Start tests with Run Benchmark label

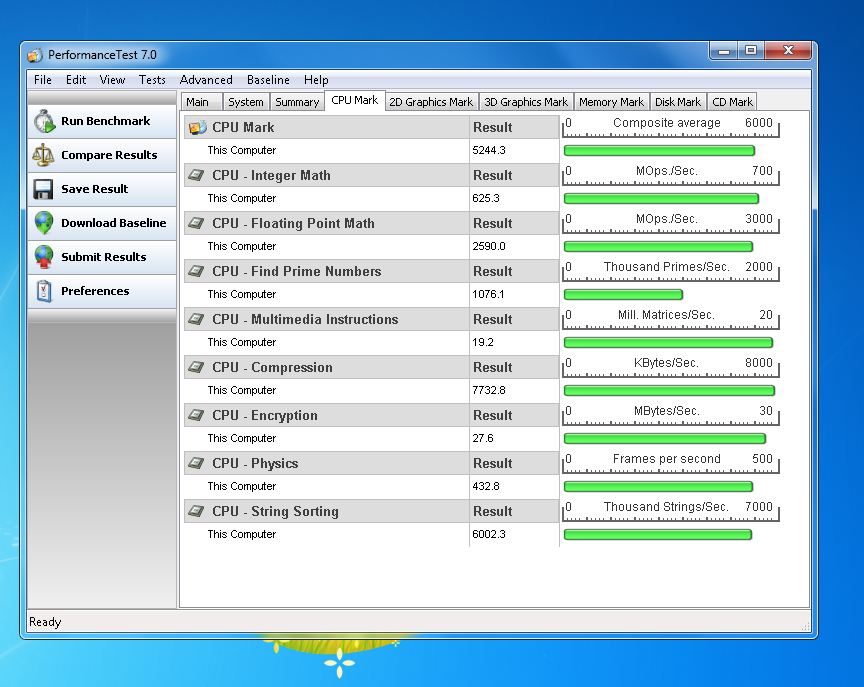(x=105, y=121)
